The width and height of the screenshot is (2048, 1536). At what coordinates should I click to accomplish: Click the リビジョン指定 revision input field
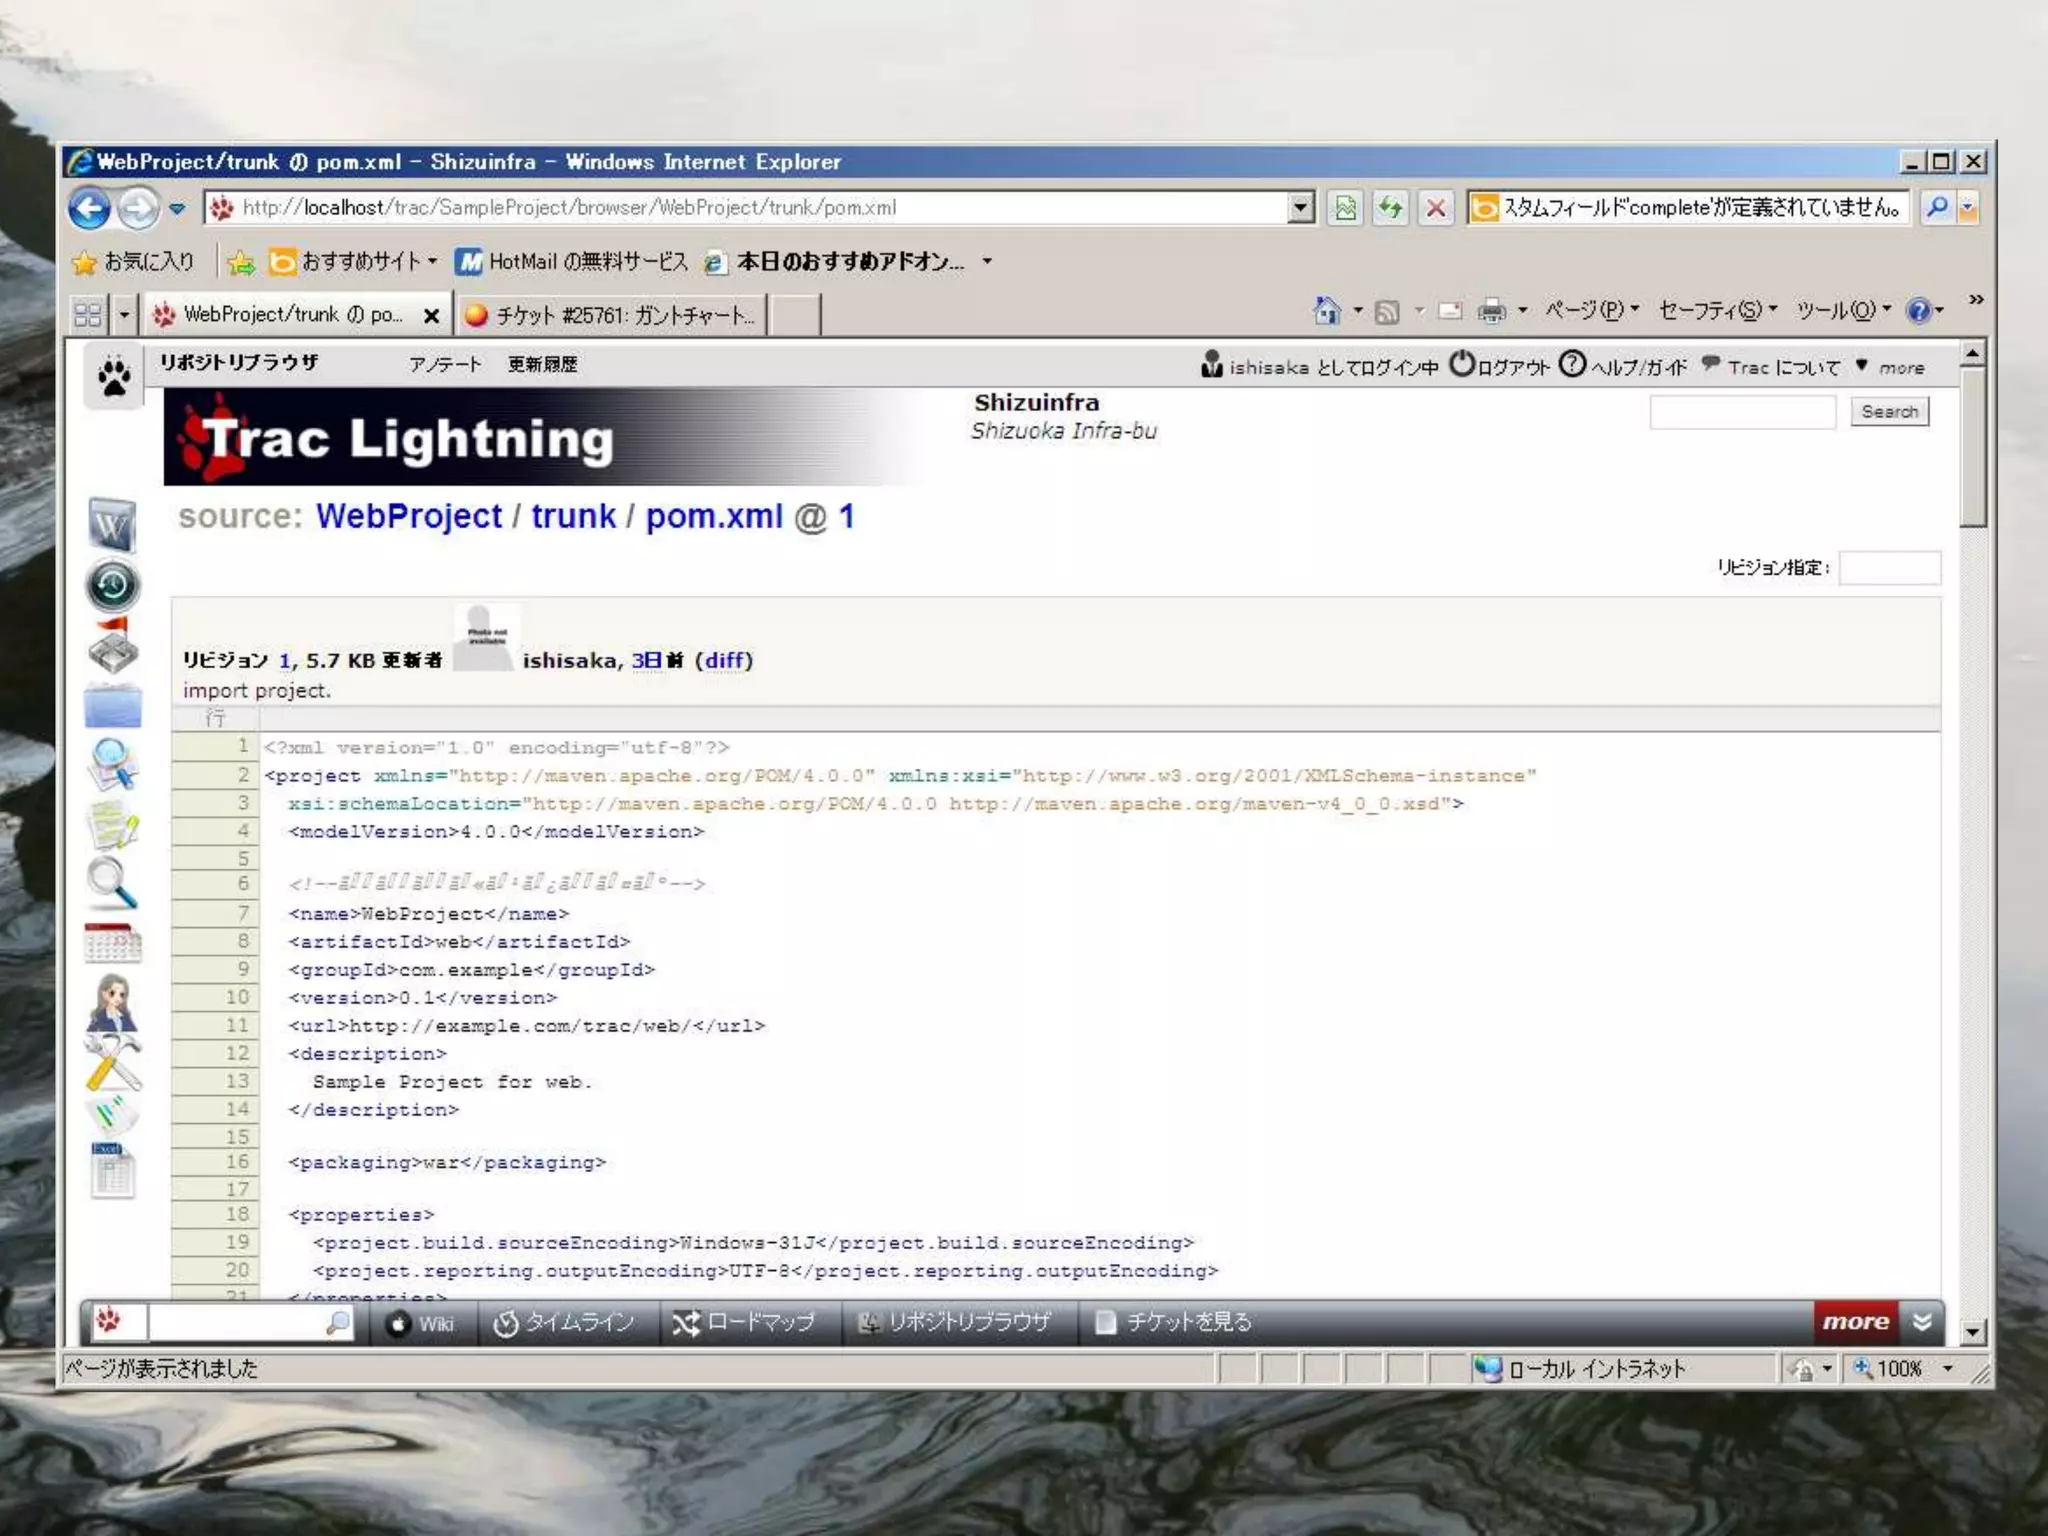(1889, 568)
